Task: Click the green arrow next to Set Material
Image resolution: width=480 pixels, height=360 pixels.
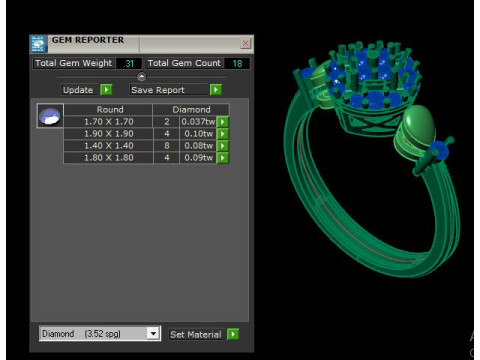Action: (x=233, y=334)
